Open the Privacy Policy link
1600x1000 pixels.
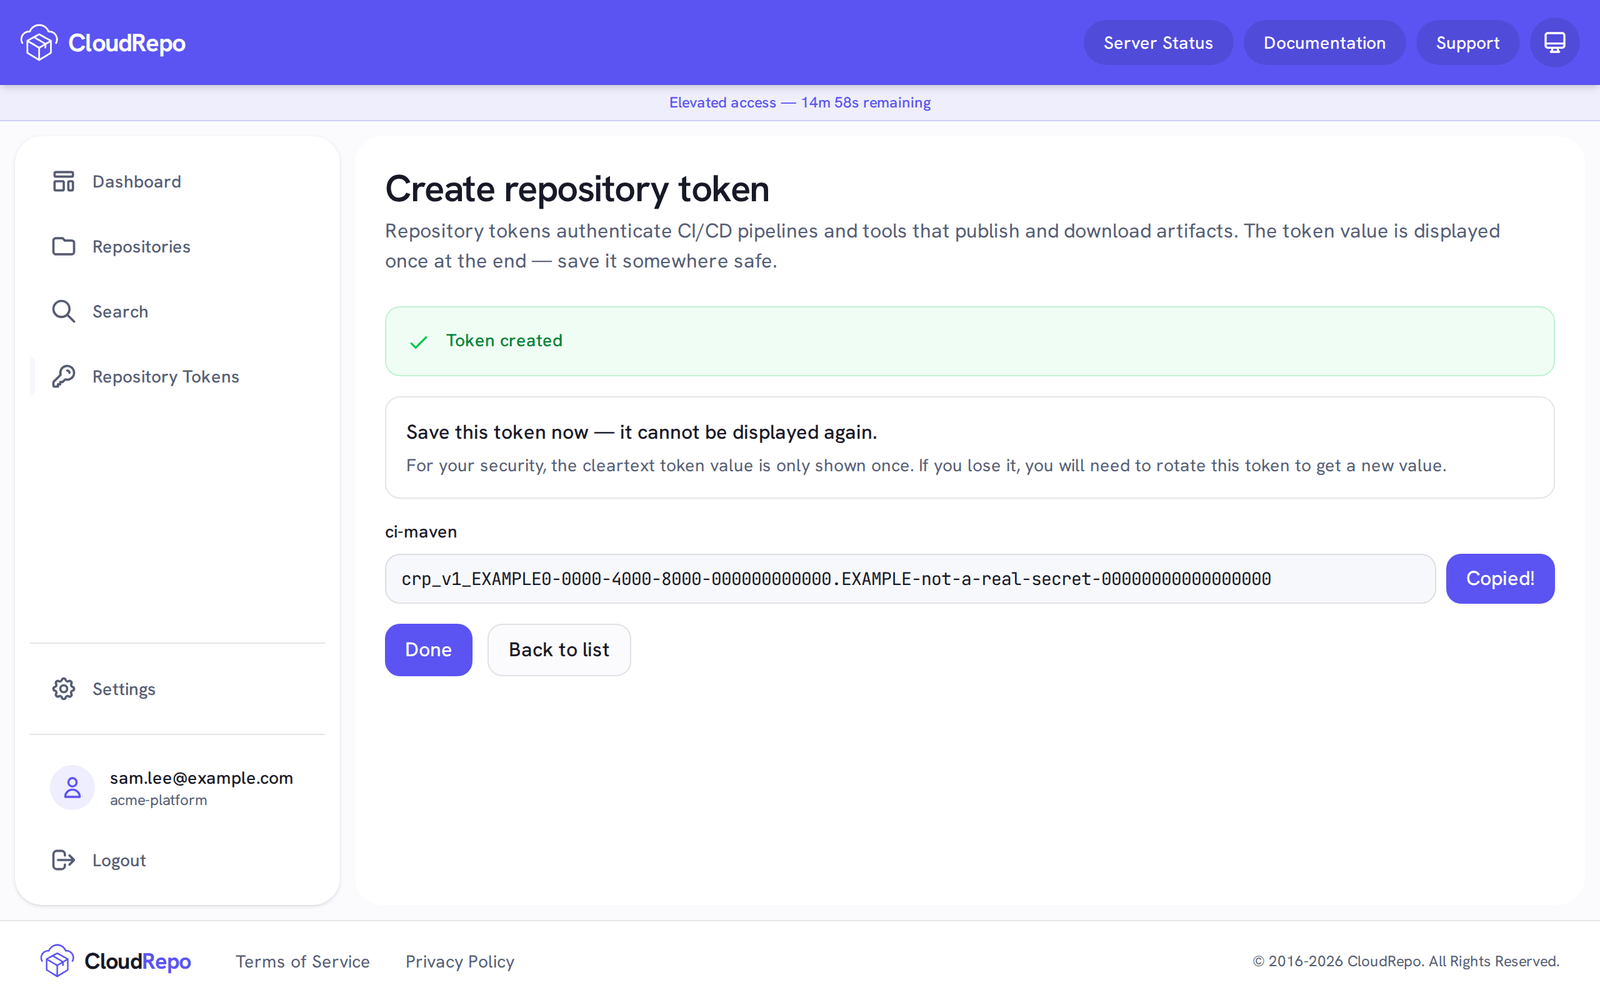tap(460, 961)
